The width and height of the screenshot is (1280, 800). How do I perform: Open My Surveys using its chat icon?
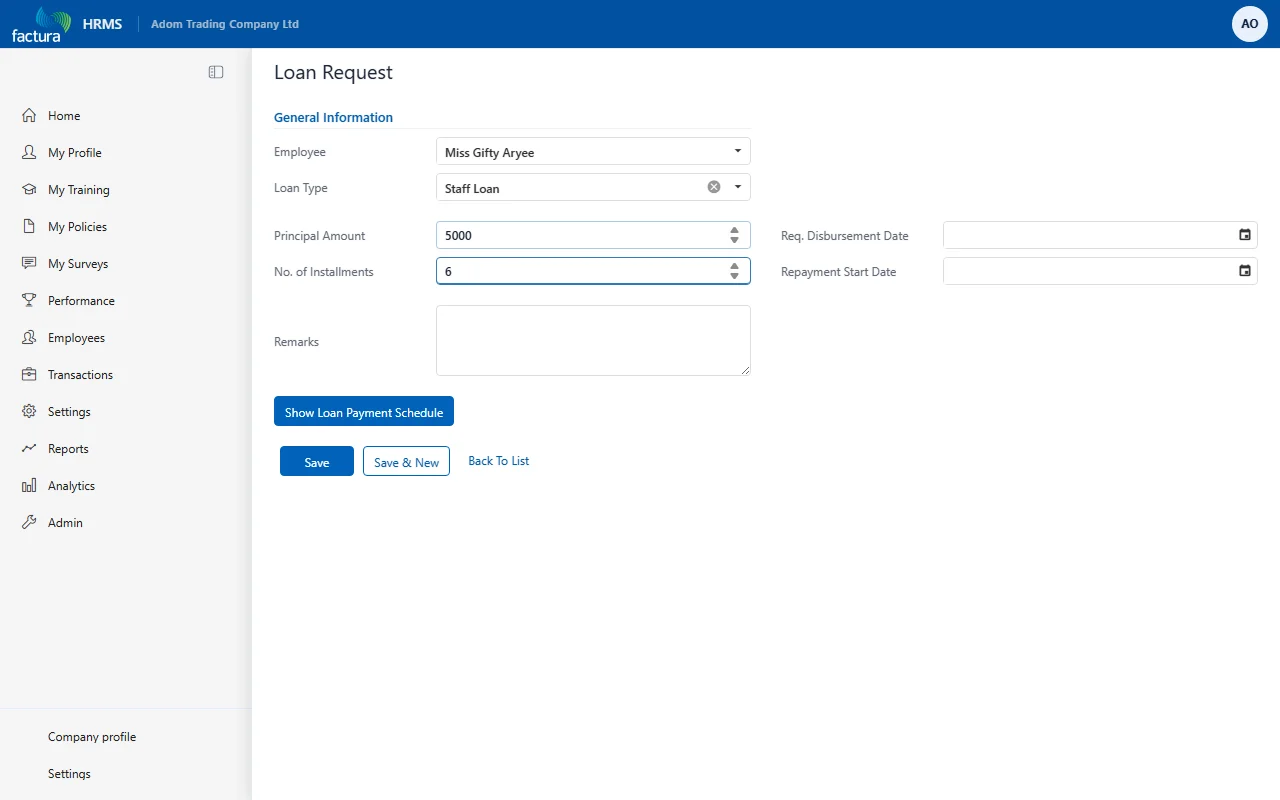coord(29,264)
